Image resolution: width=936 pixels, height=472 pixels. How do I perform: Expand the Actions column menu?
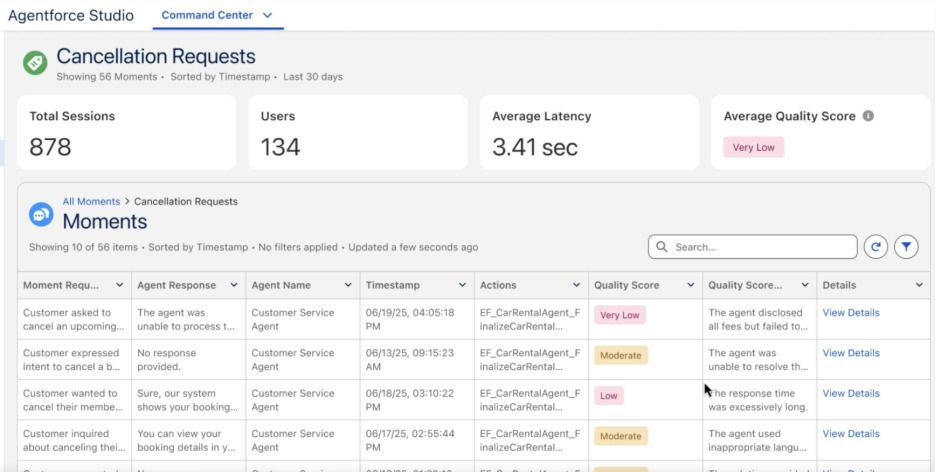point(577,285)
